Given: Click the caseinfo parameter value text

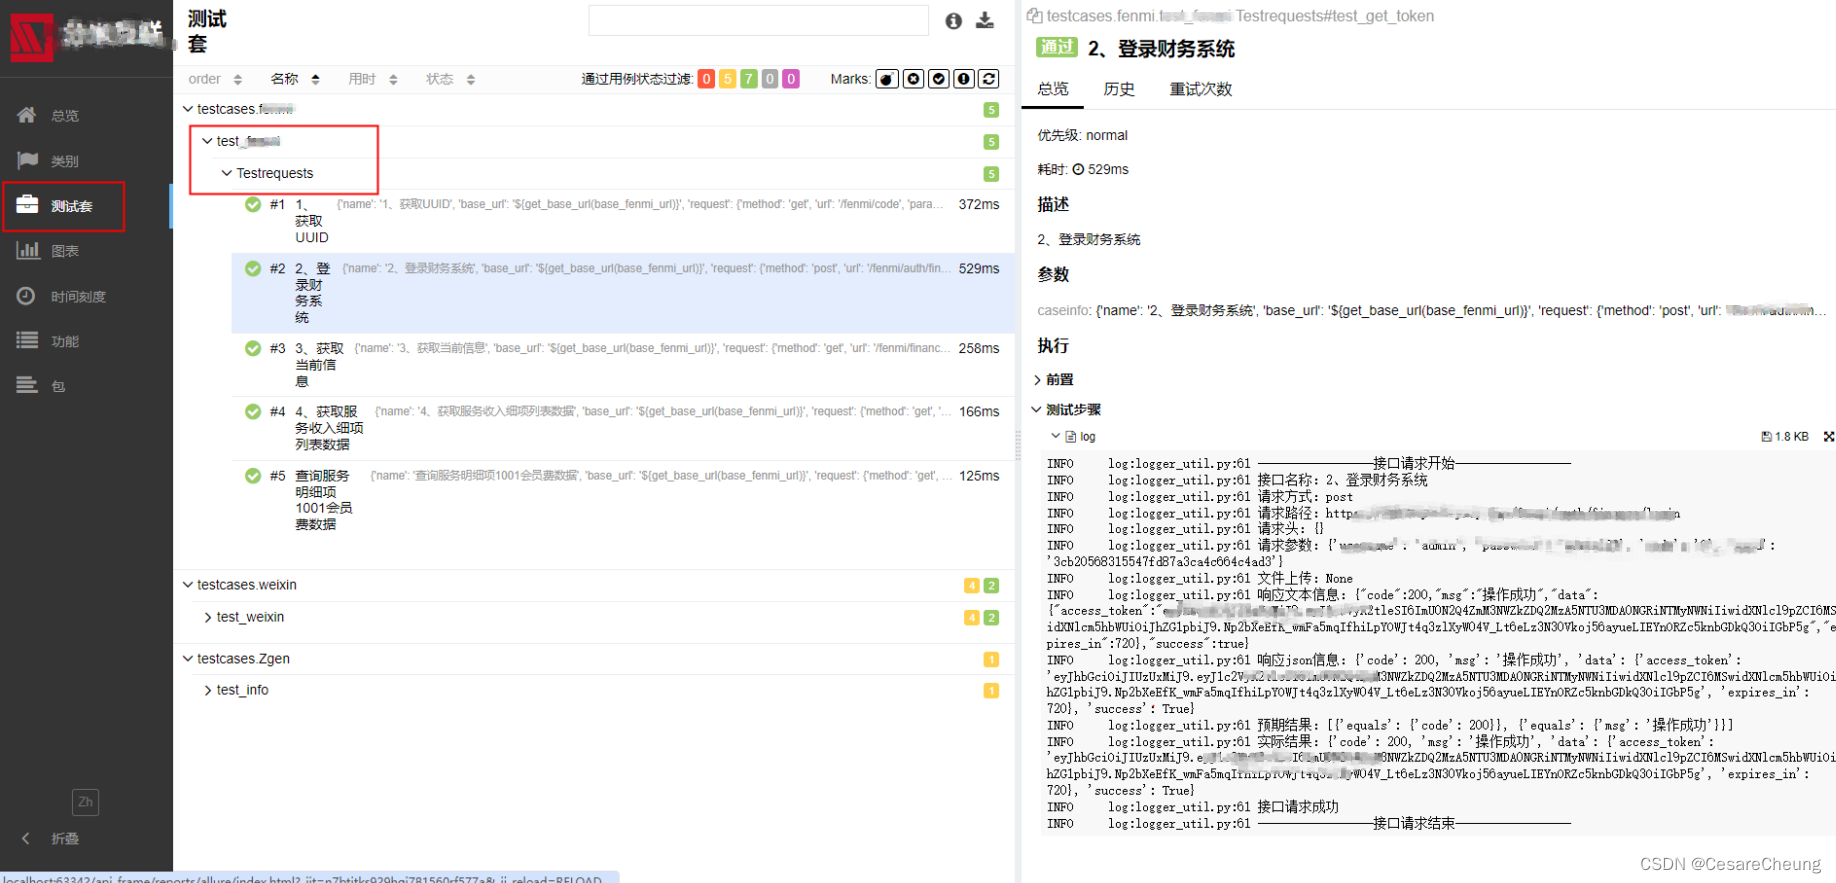Looking at the screenshot, I should point(1461,311).
